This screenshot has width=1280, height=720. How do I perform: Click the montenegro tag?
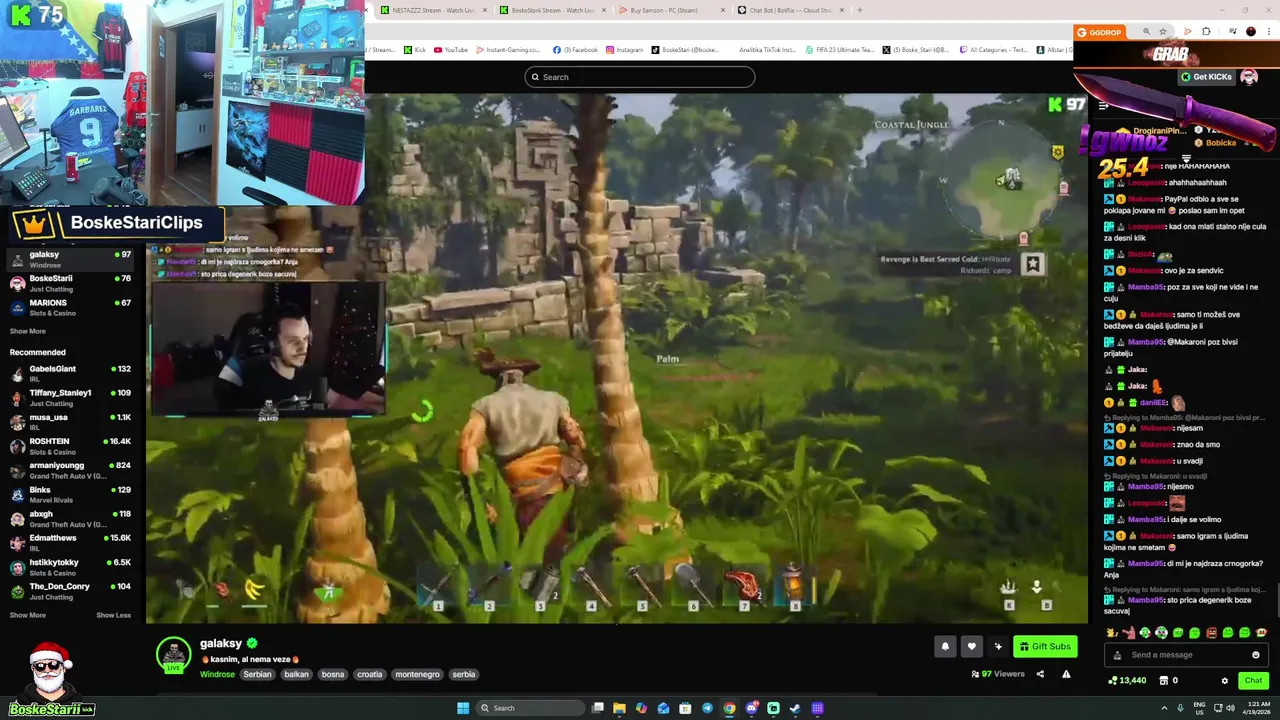coord(417,674)
